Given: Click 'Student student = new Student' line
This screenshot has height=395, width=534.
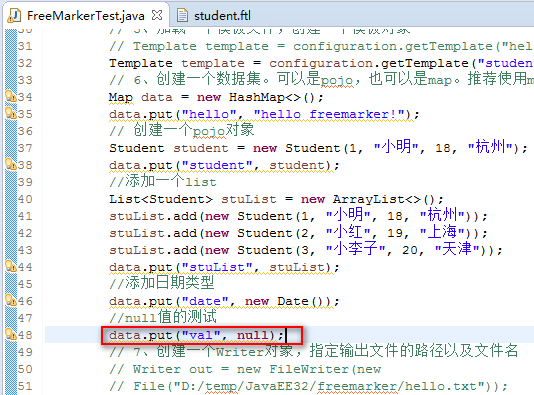Looking at the screenshot, I should (x=318, y=147).
